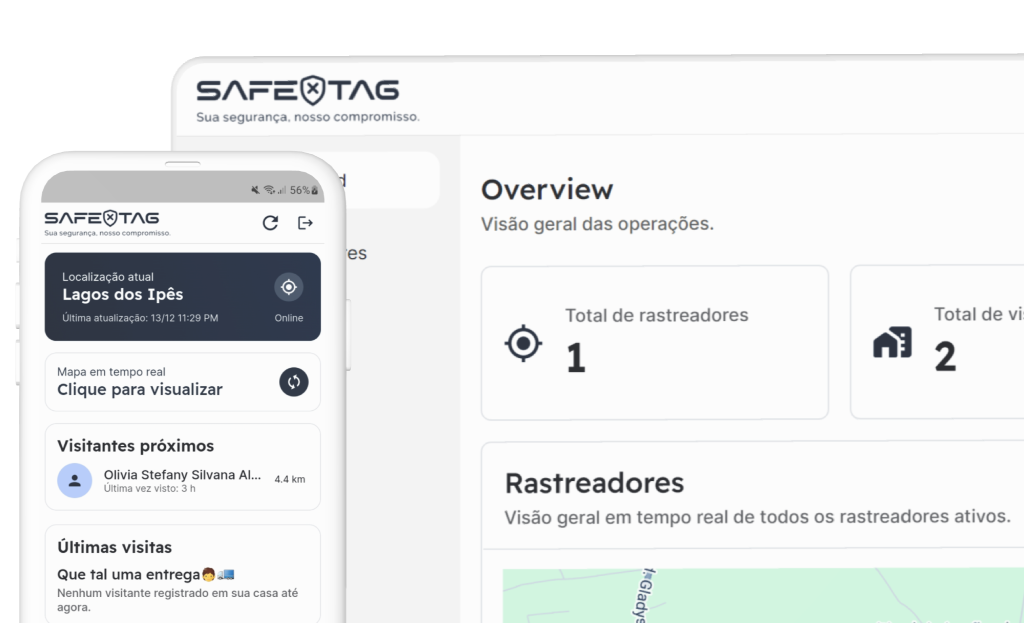Tap 'Que tal uma entrega' message

pyautogui.click(x=146, y=575)
